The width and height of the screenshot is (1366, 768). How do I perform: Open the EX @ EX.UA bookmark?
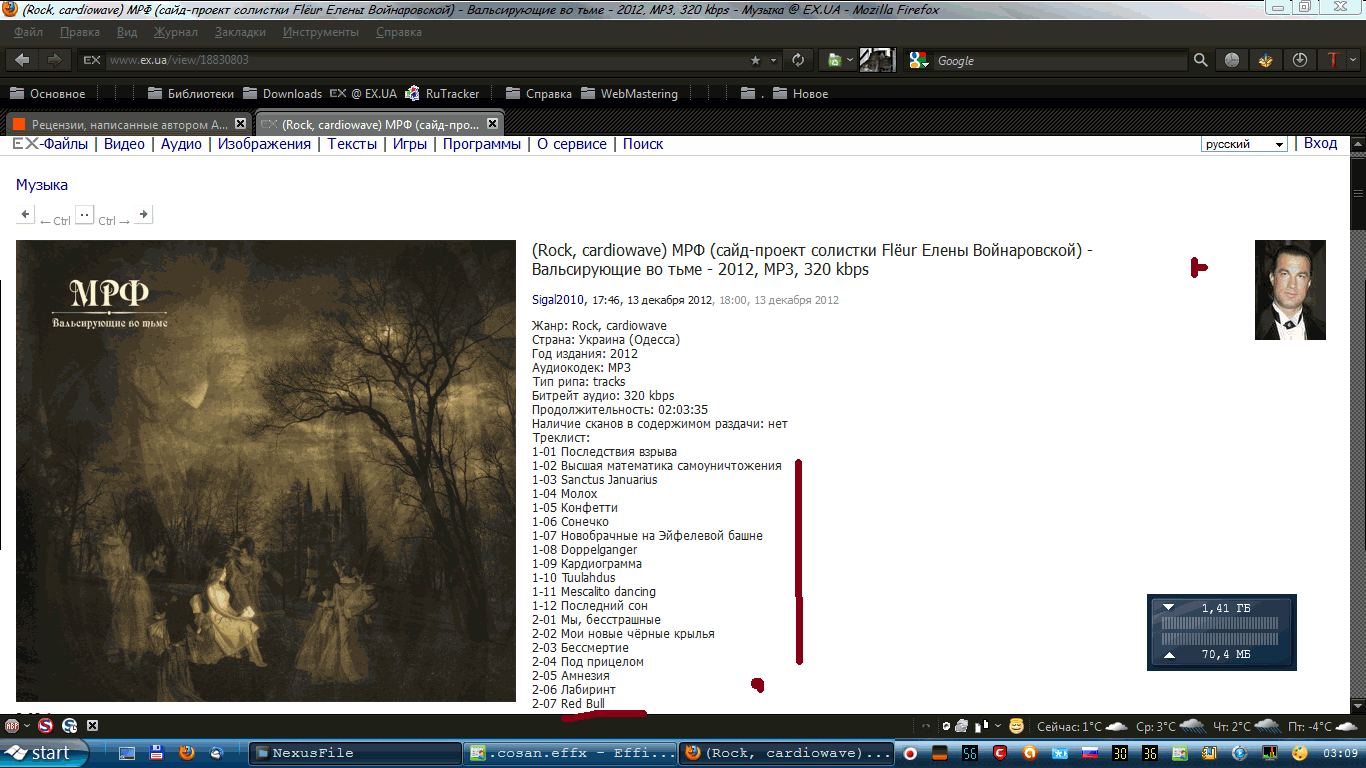click(364, 94)
